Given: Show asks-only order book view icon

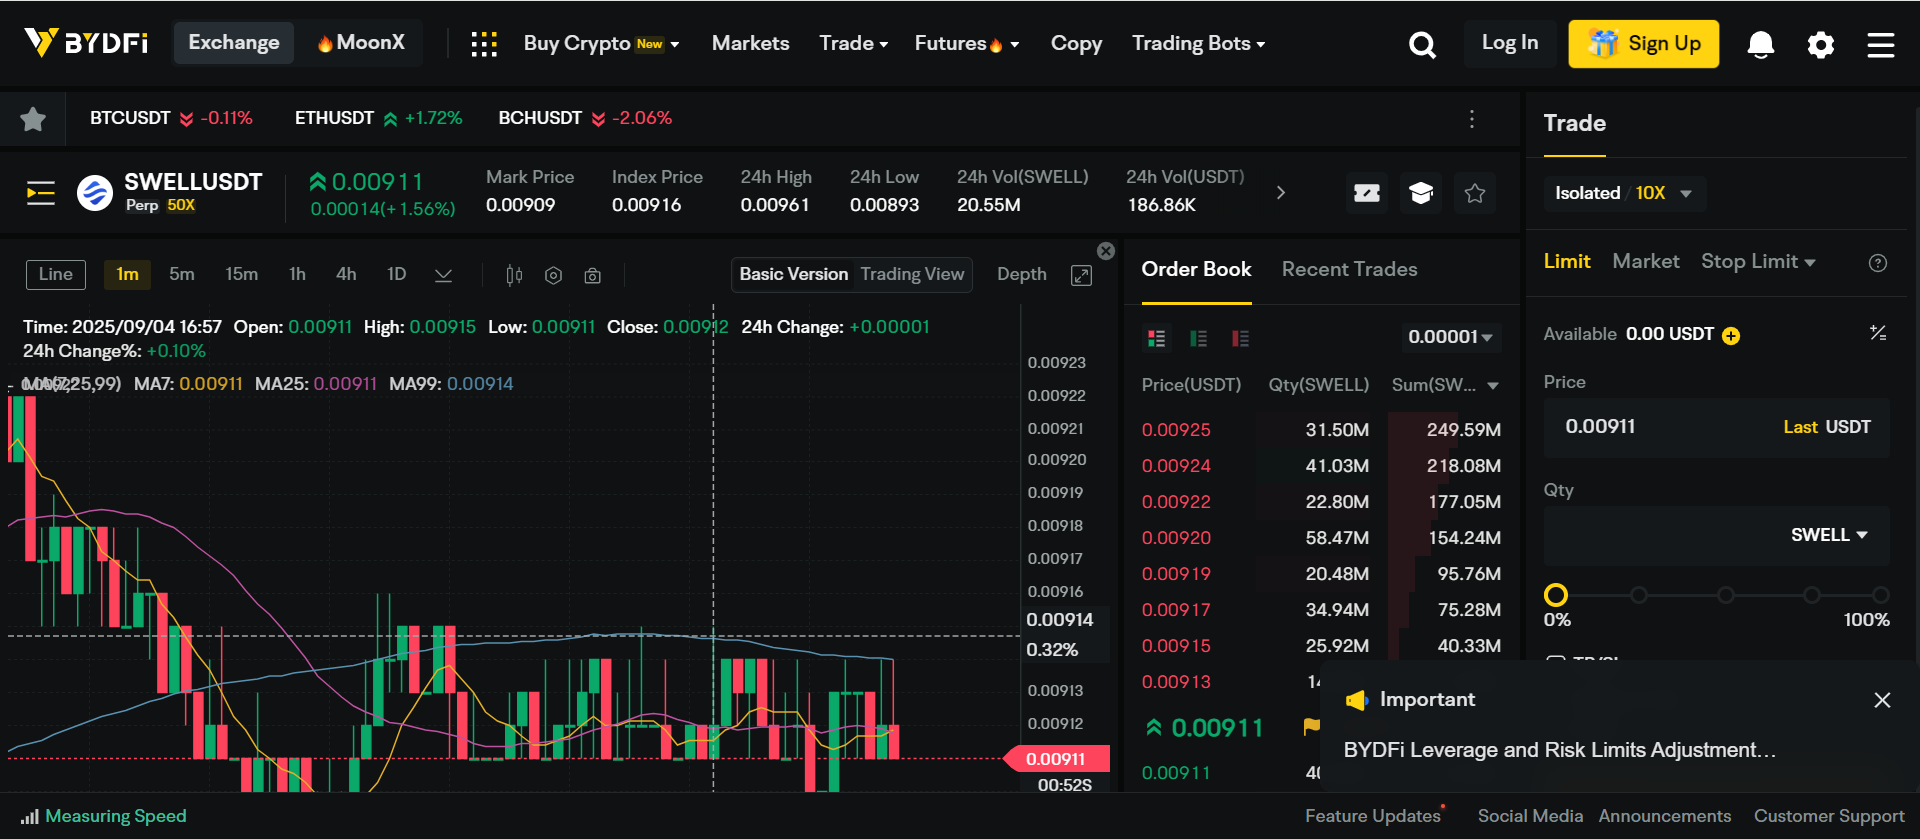Looking at the screenshot, I should [1241, 338].
